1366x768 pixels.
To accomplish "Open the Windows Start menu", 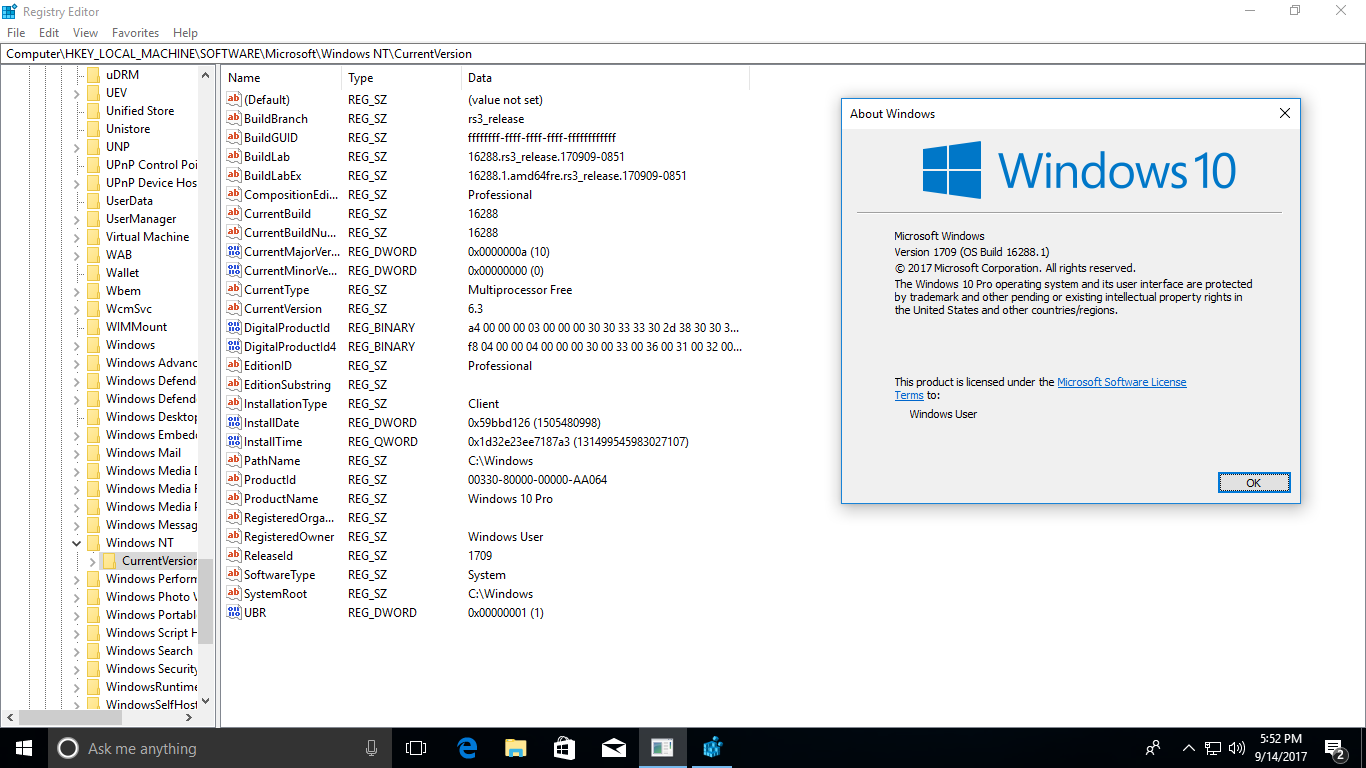I will point(24,748).
